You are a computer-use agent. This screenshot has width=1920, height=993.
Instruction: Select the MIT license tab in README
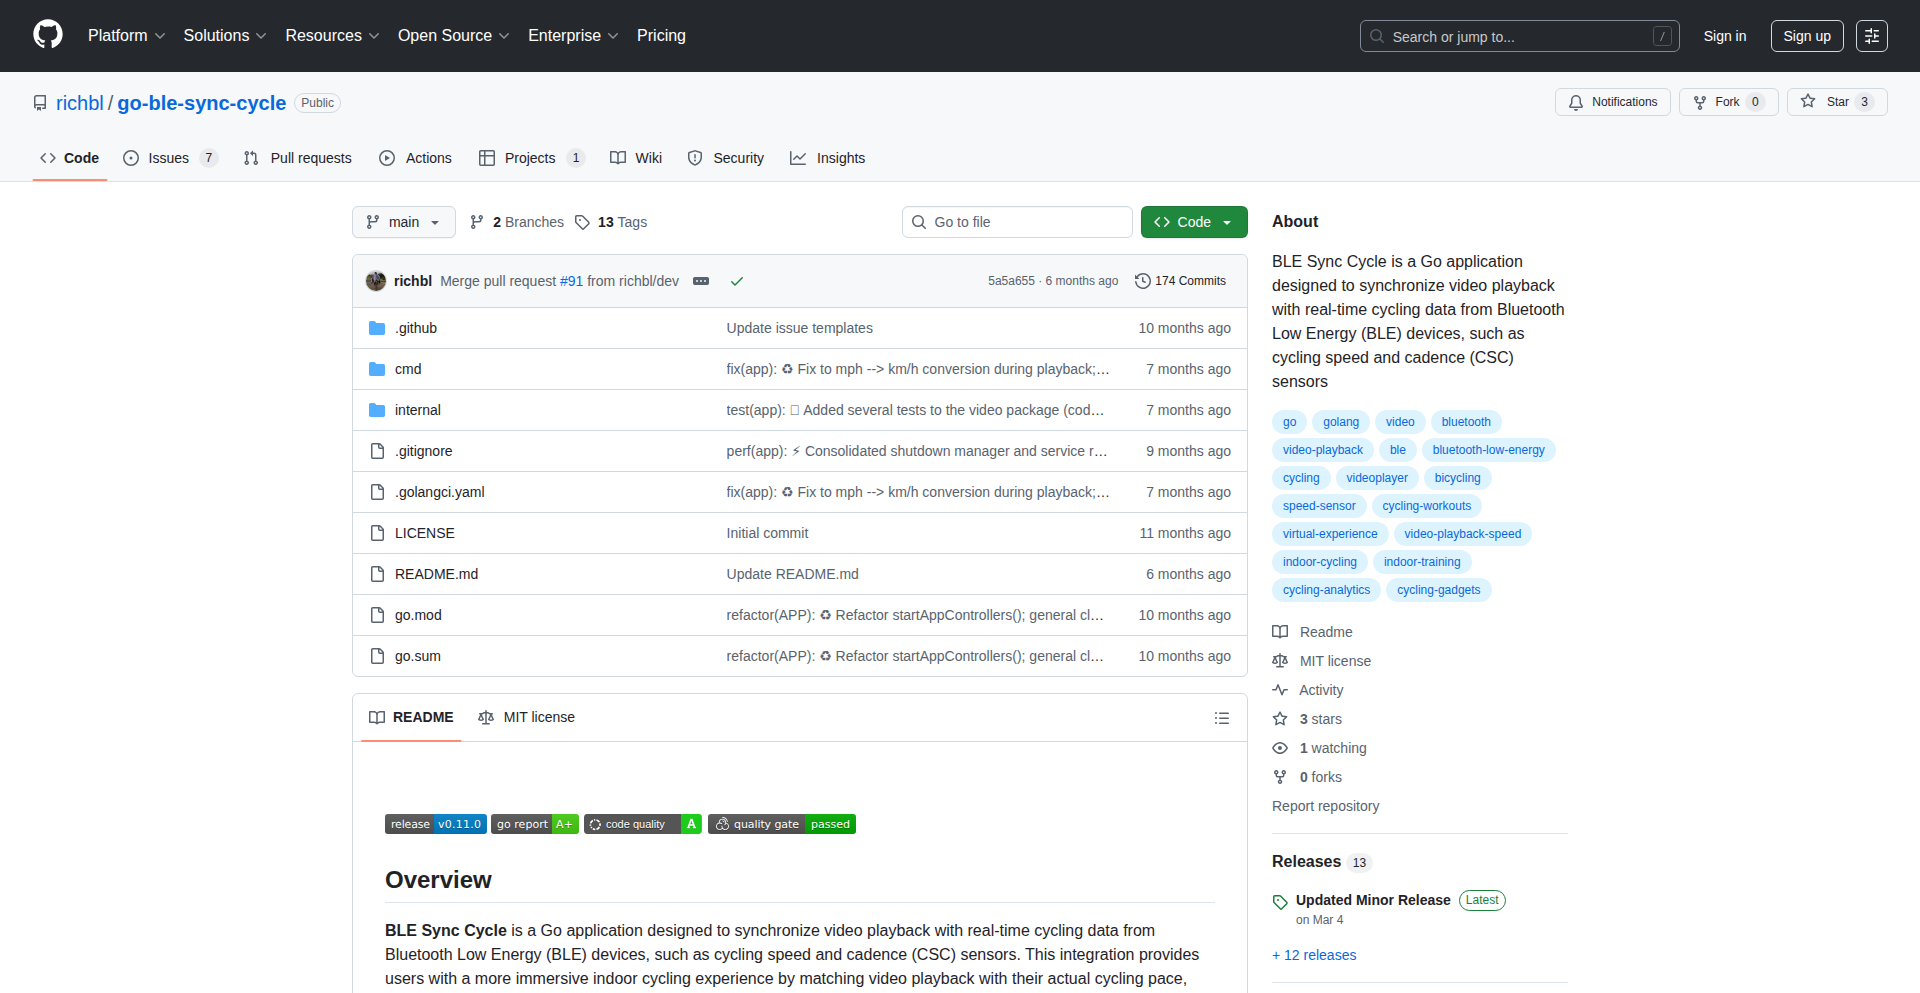(x=526, y=717)
